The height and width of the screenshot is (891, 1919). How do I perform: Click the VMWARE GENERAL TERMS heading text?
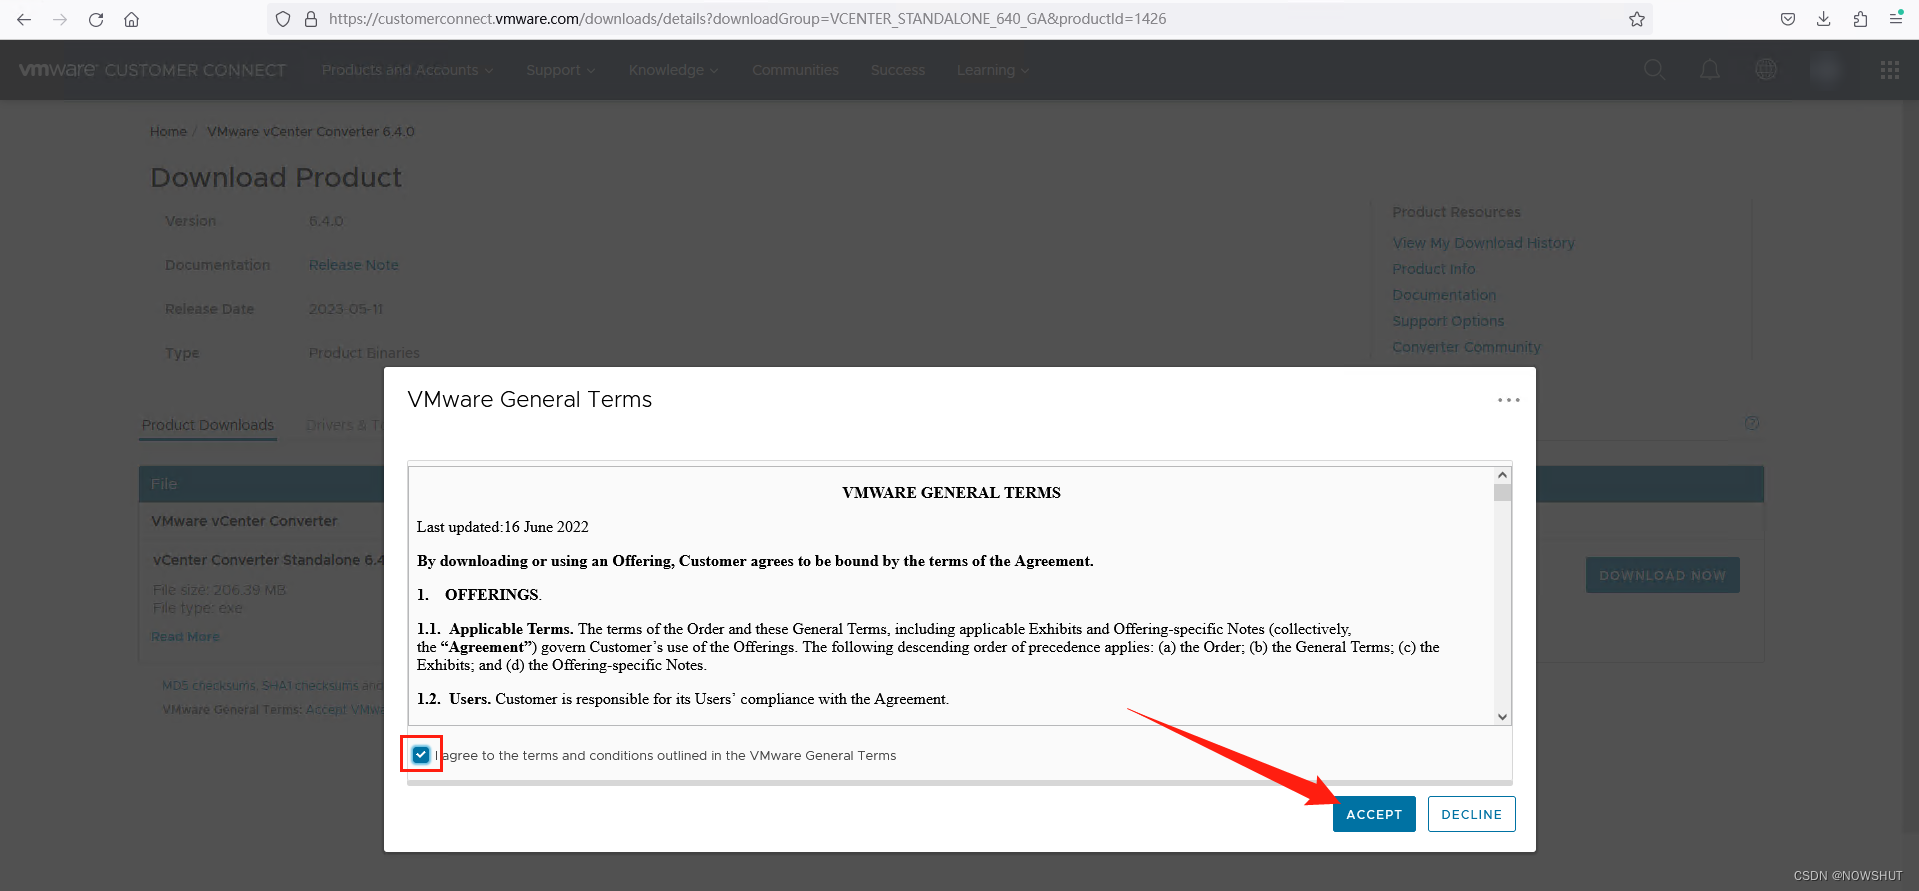click(951, 493)
